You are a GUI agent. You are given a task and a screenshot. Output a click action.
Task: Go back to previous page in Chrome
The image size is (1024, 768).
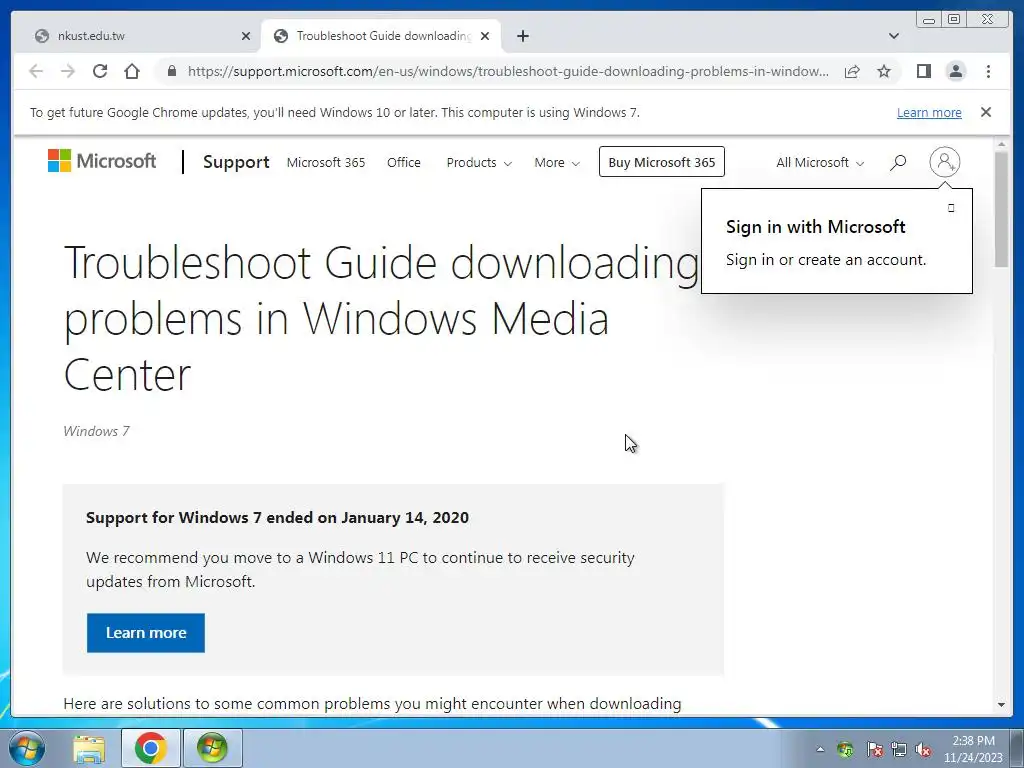[x=36, y=71]
